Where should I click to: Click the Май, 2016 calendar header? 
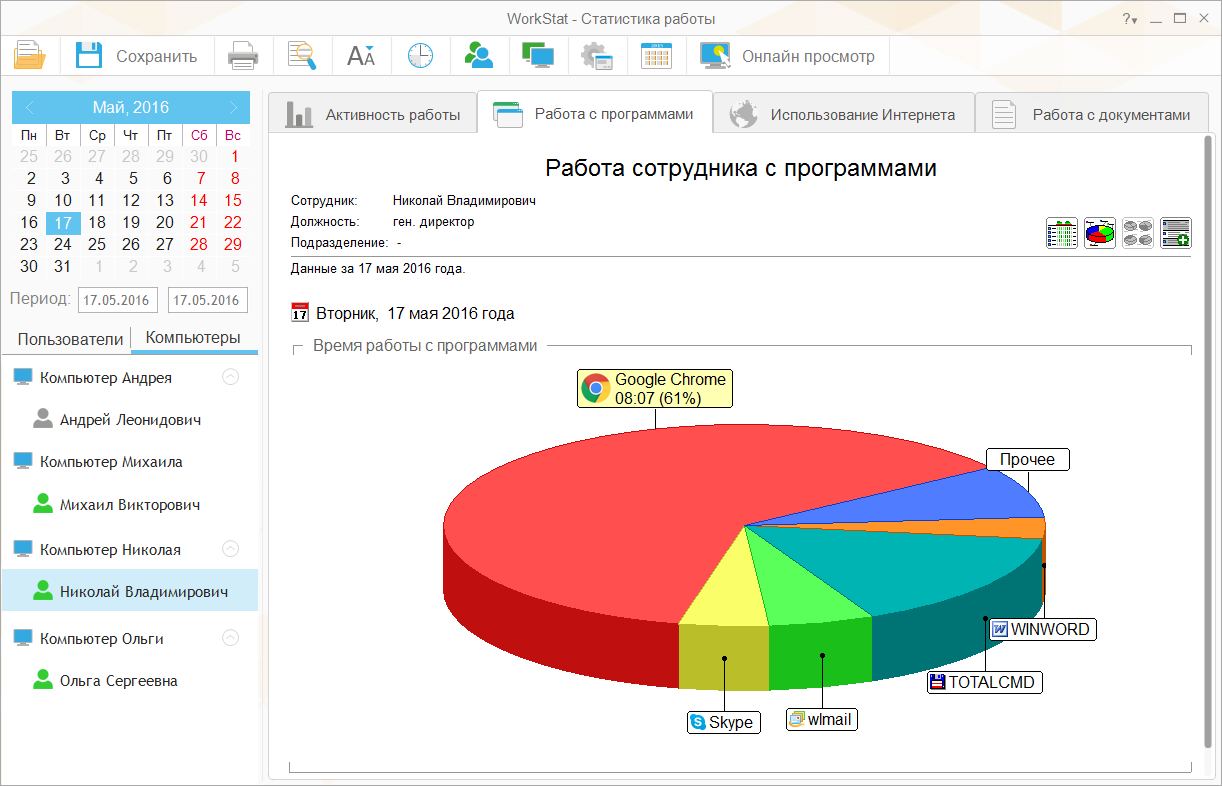(x=131, y=107)
